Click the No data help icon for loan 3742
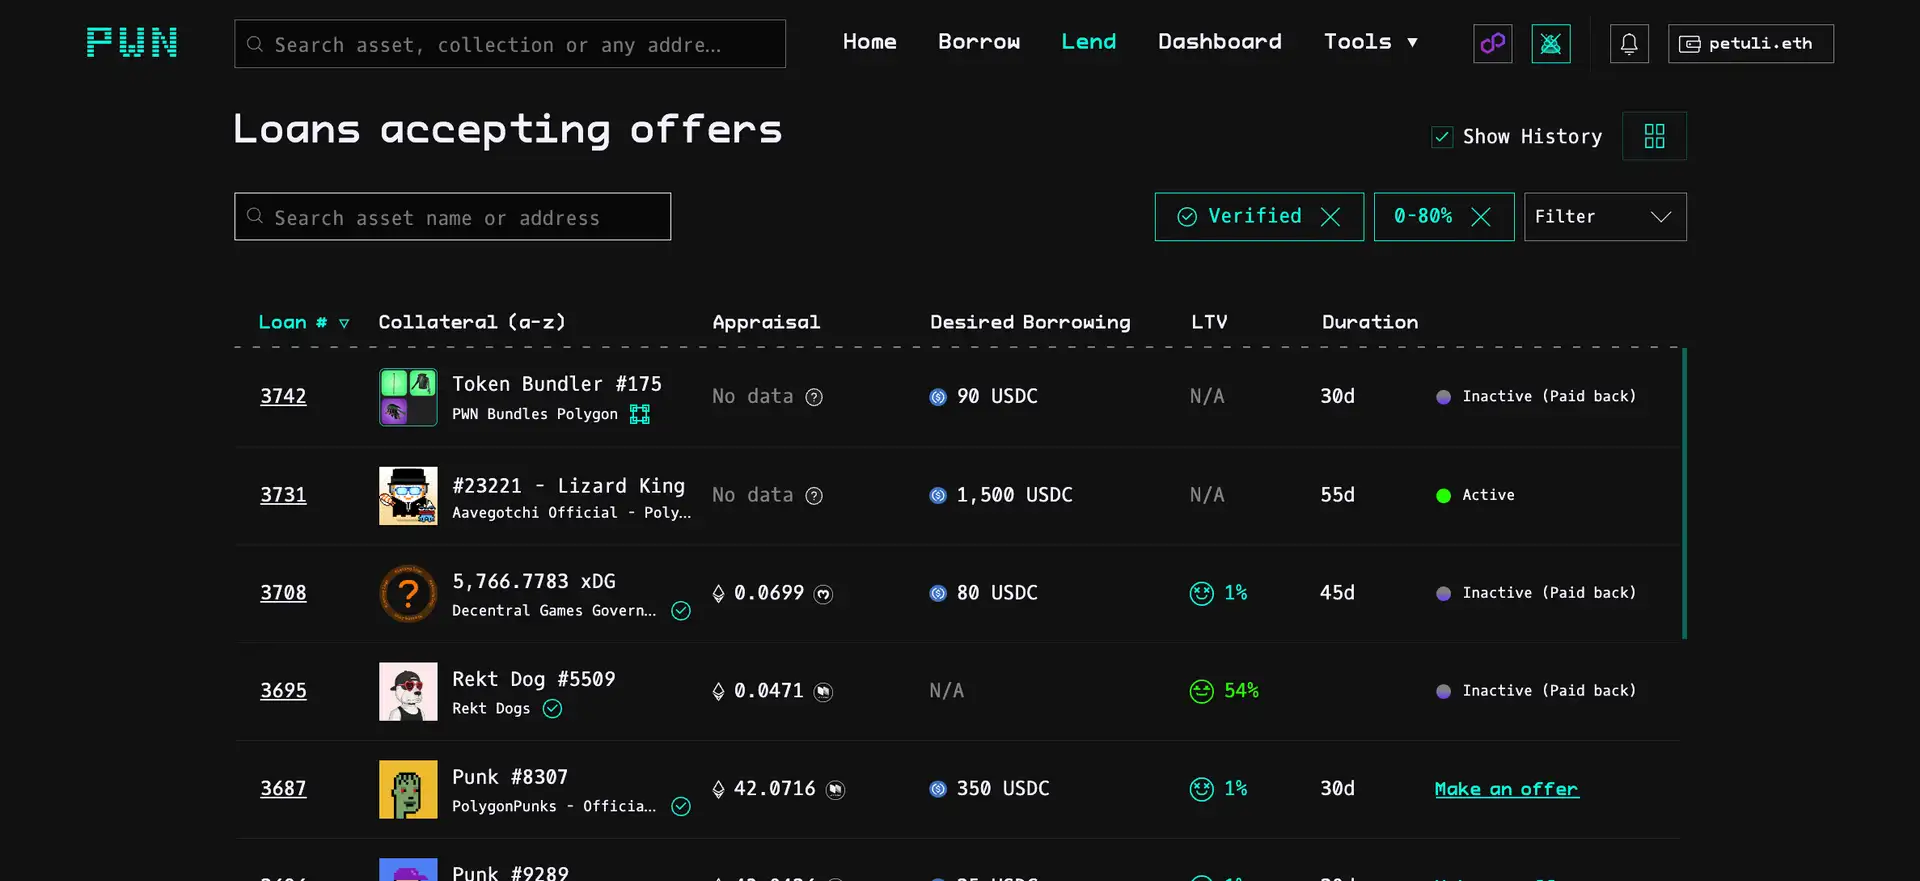1920x881 pixels. [x=814, y=397]
